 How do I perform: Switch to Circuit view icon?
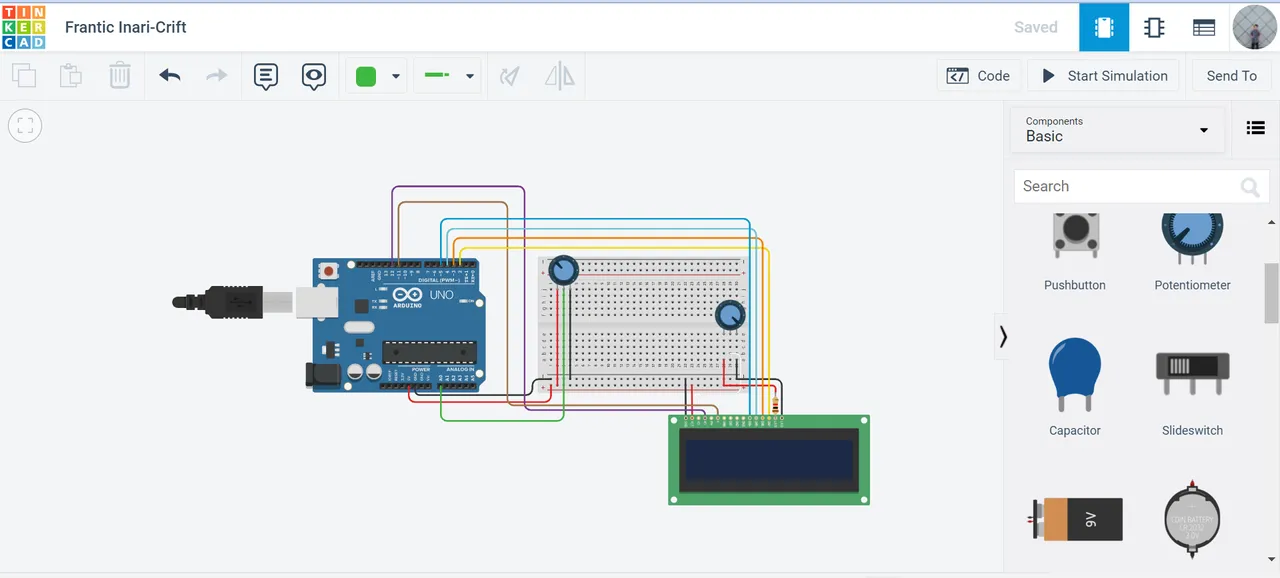click(x=1104, y=28)
